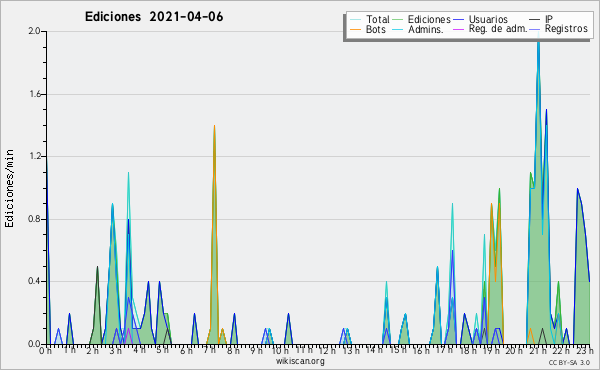Viewport: 600px width, 370px height.
Task: Select the Ediciones legend label
Action: pos(429,19)
